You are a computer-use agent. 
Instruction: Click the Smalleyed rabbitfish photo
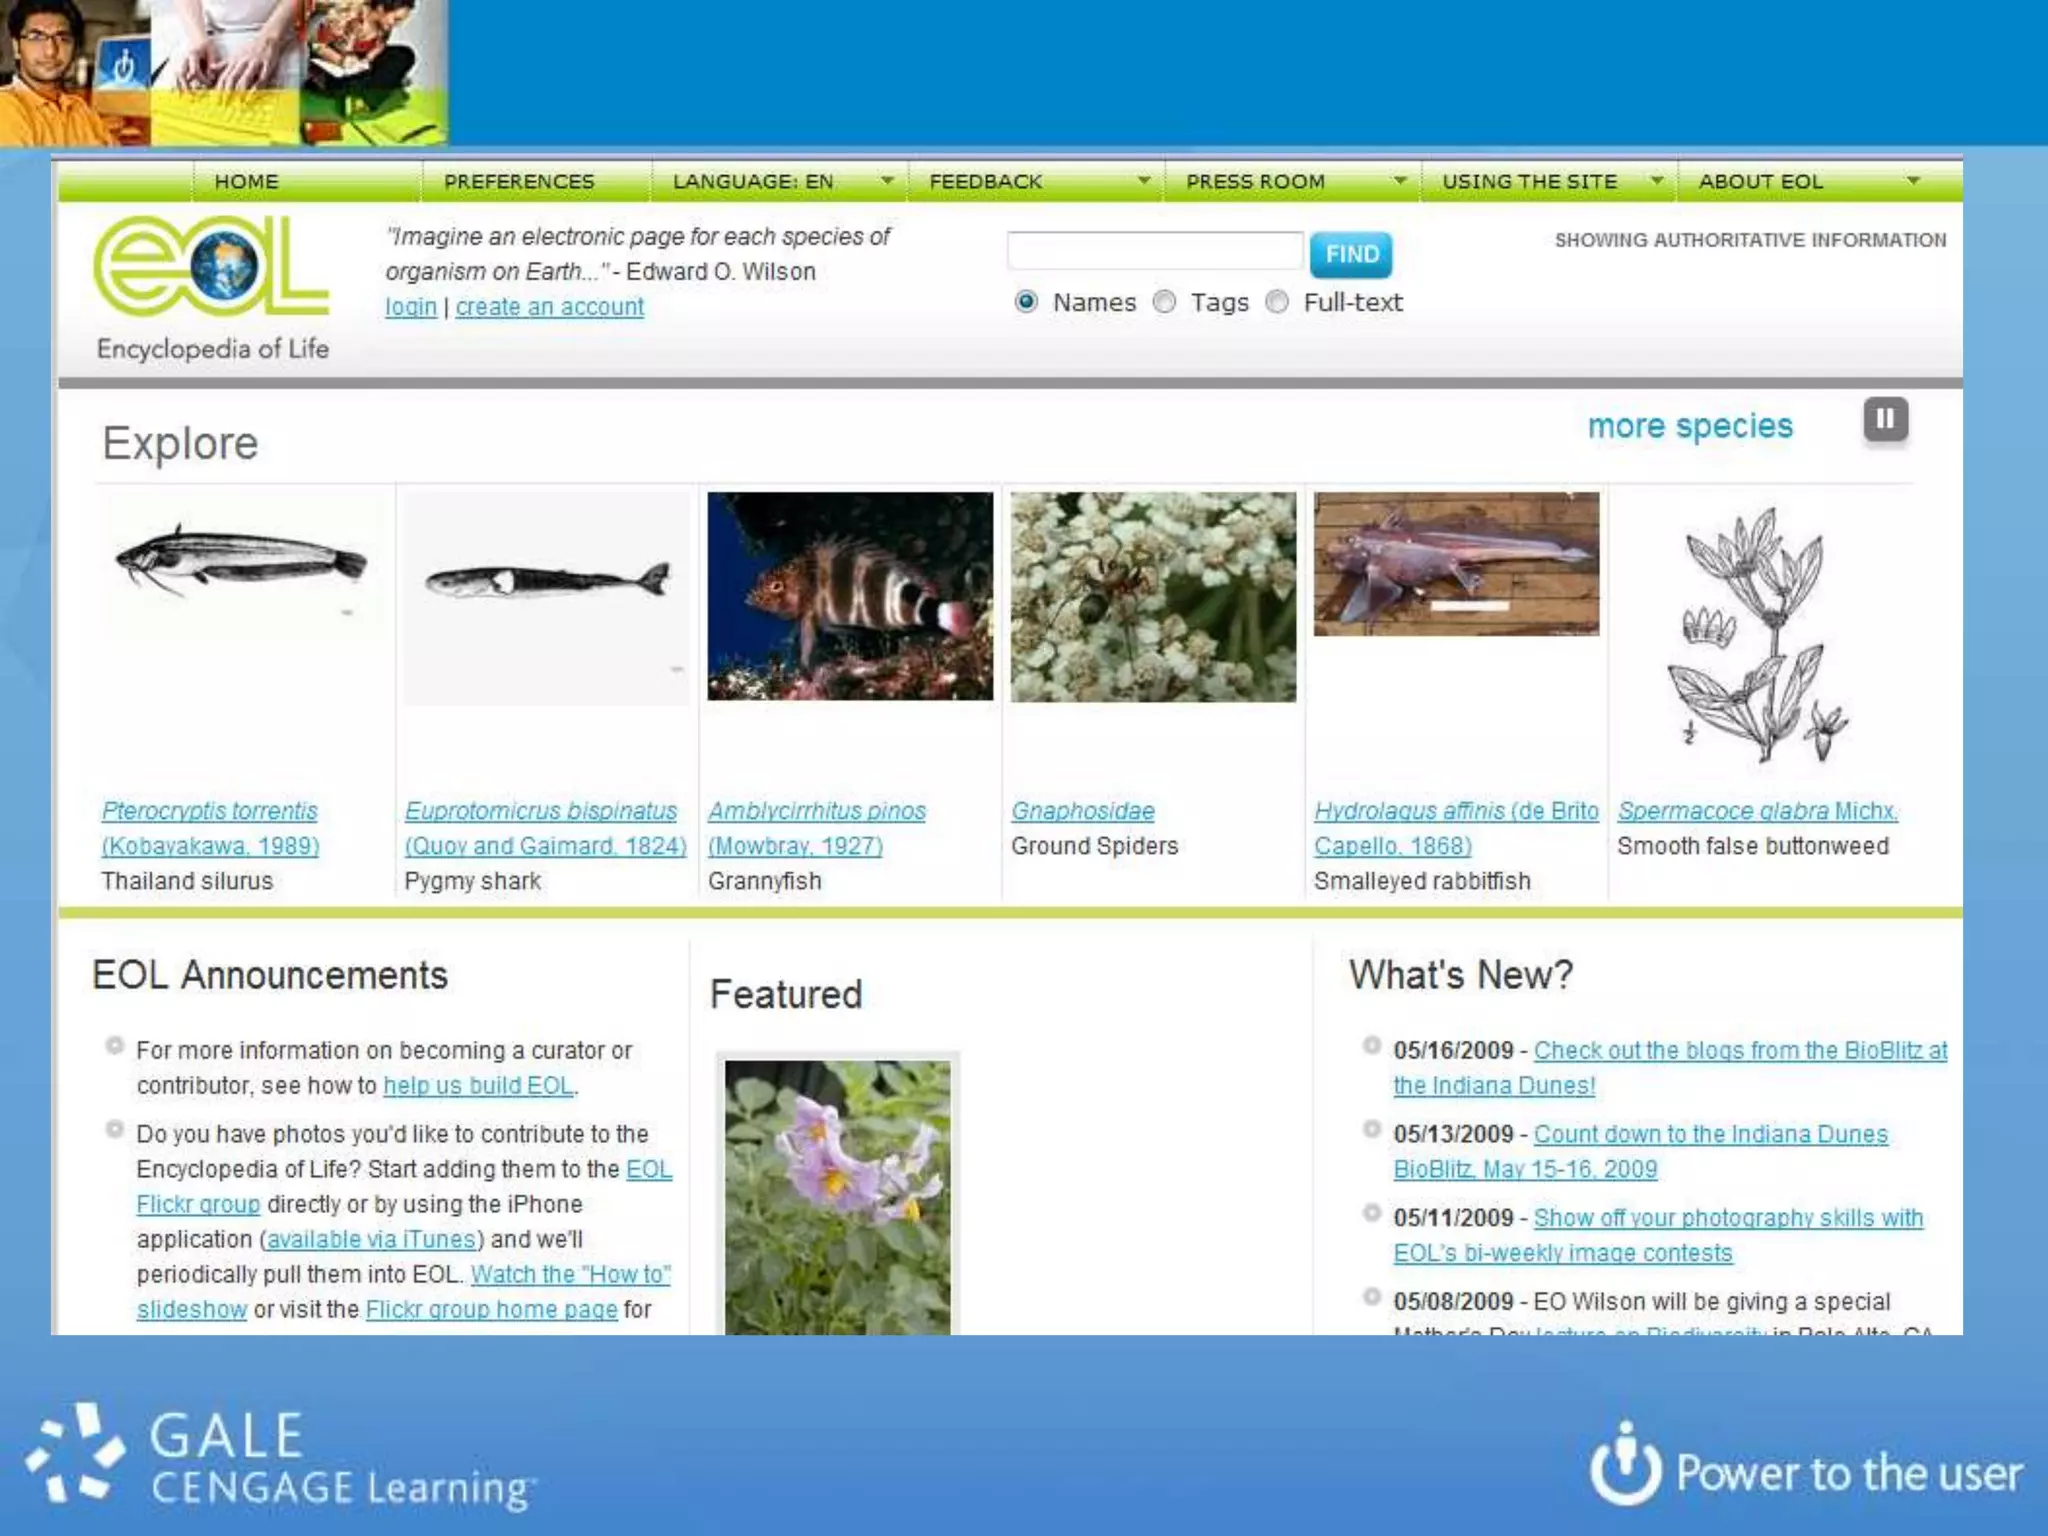pyautogui.click(x=1456, y=564)
